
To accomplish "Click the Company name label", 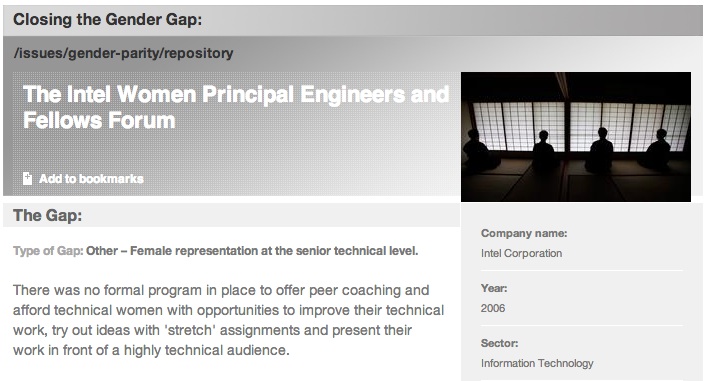I will 524,233.
